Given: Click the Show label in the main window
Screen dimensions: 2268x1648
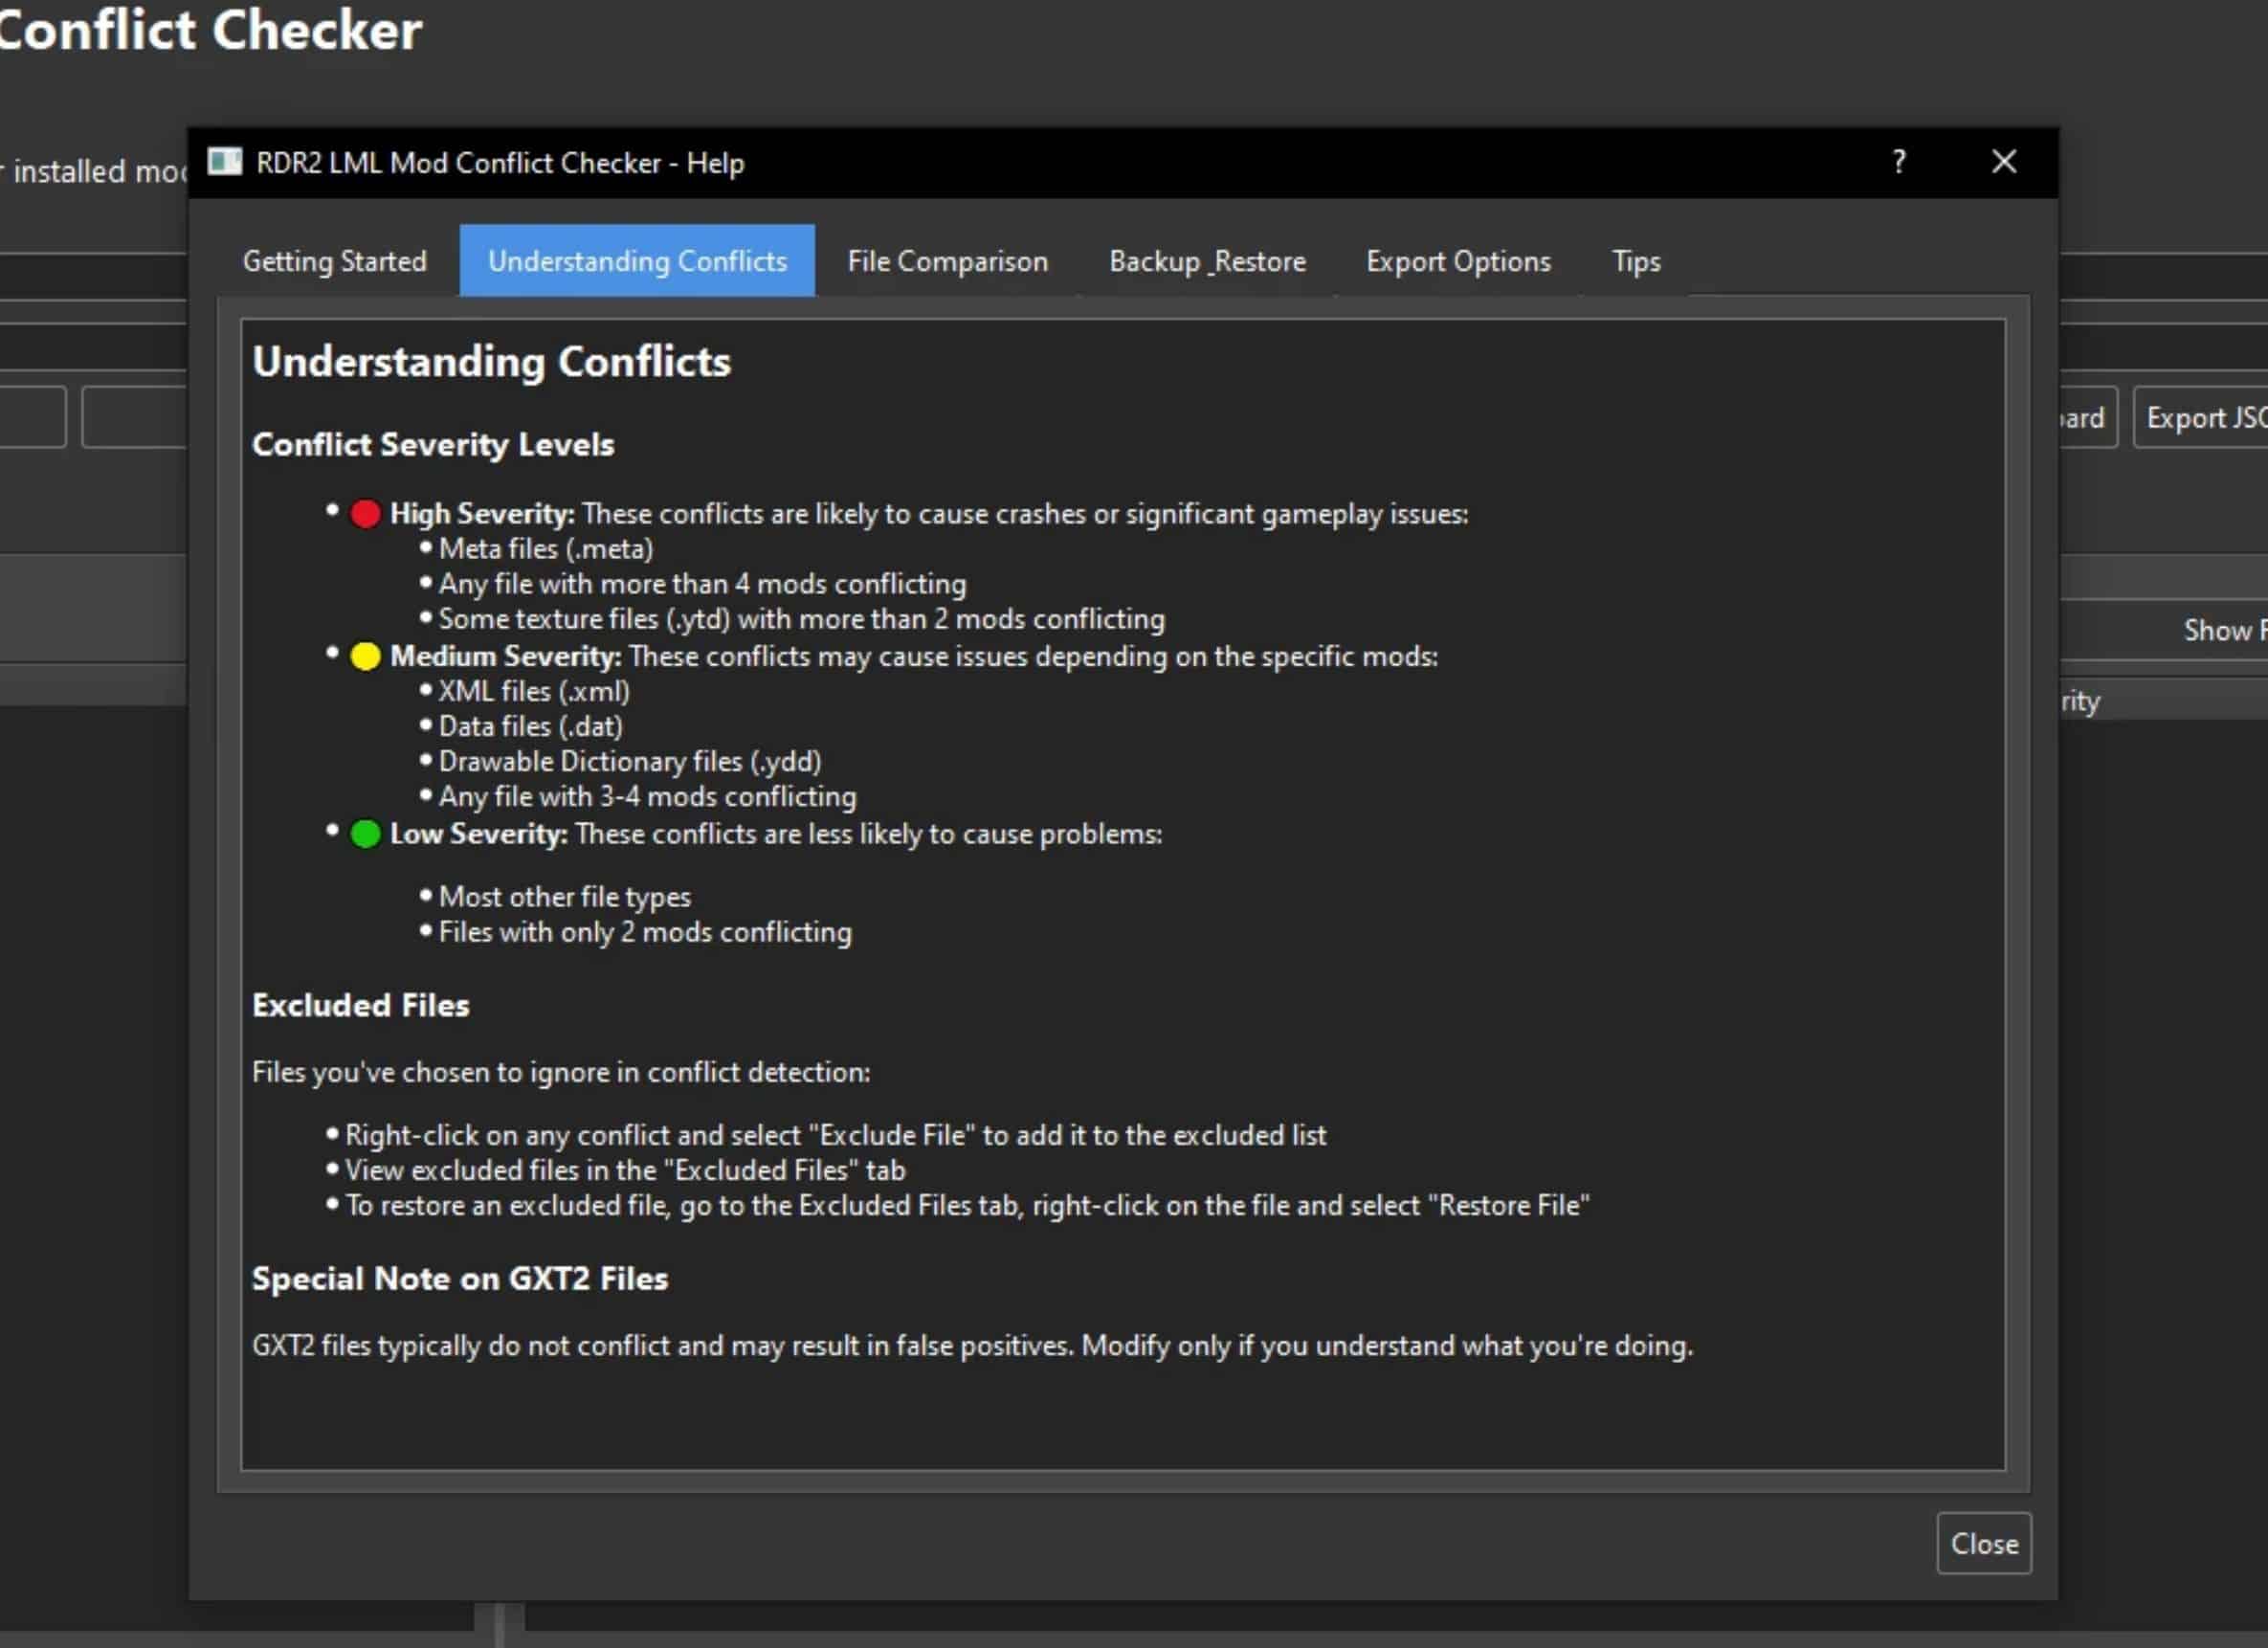Looking at the screenshot, I should click(2224, 630).
